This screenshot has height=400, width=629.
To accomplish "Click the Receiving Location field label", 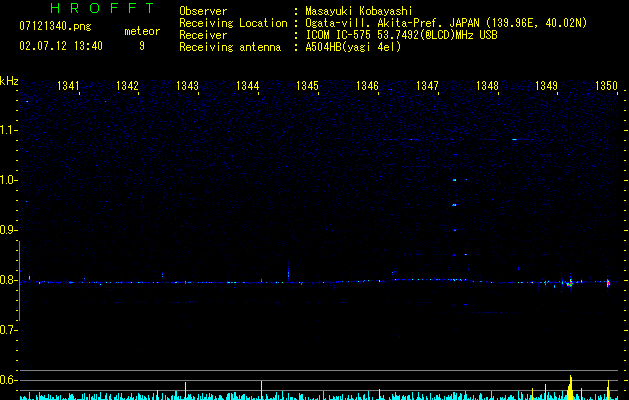I will tap(233, 23).
